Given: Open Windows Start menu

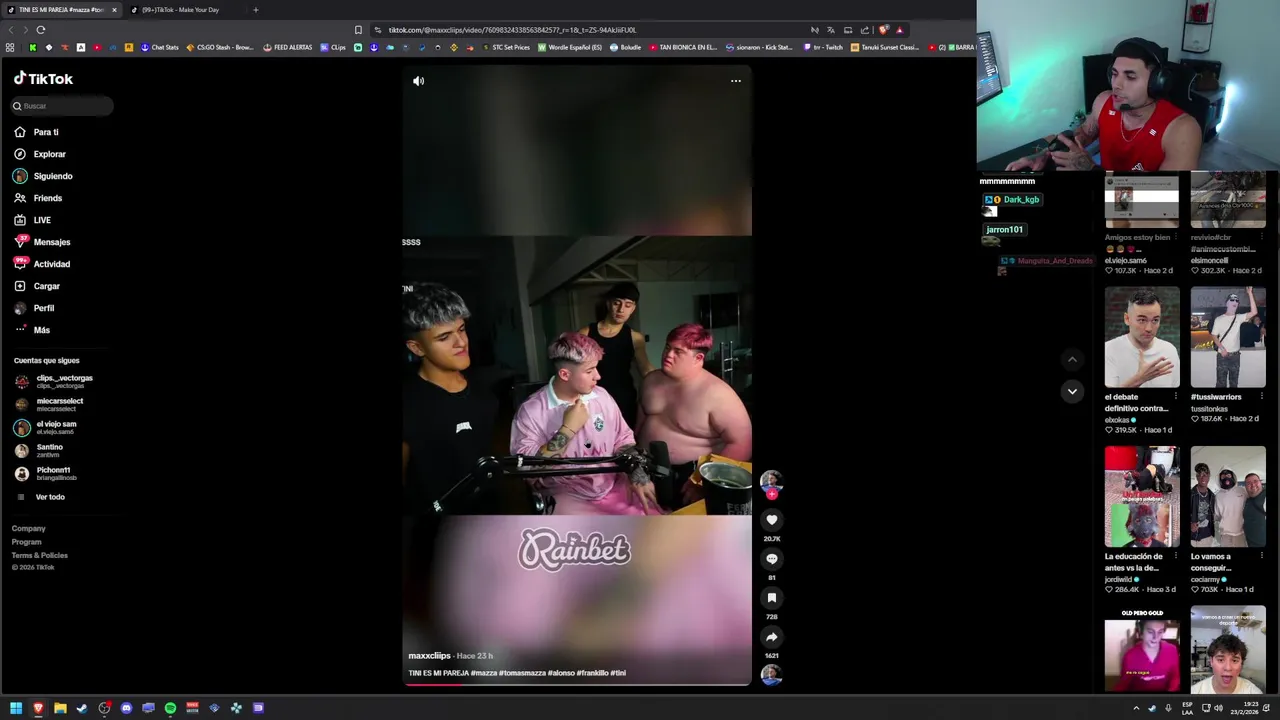Looking at the screenshot, I should tap(16, 708).
